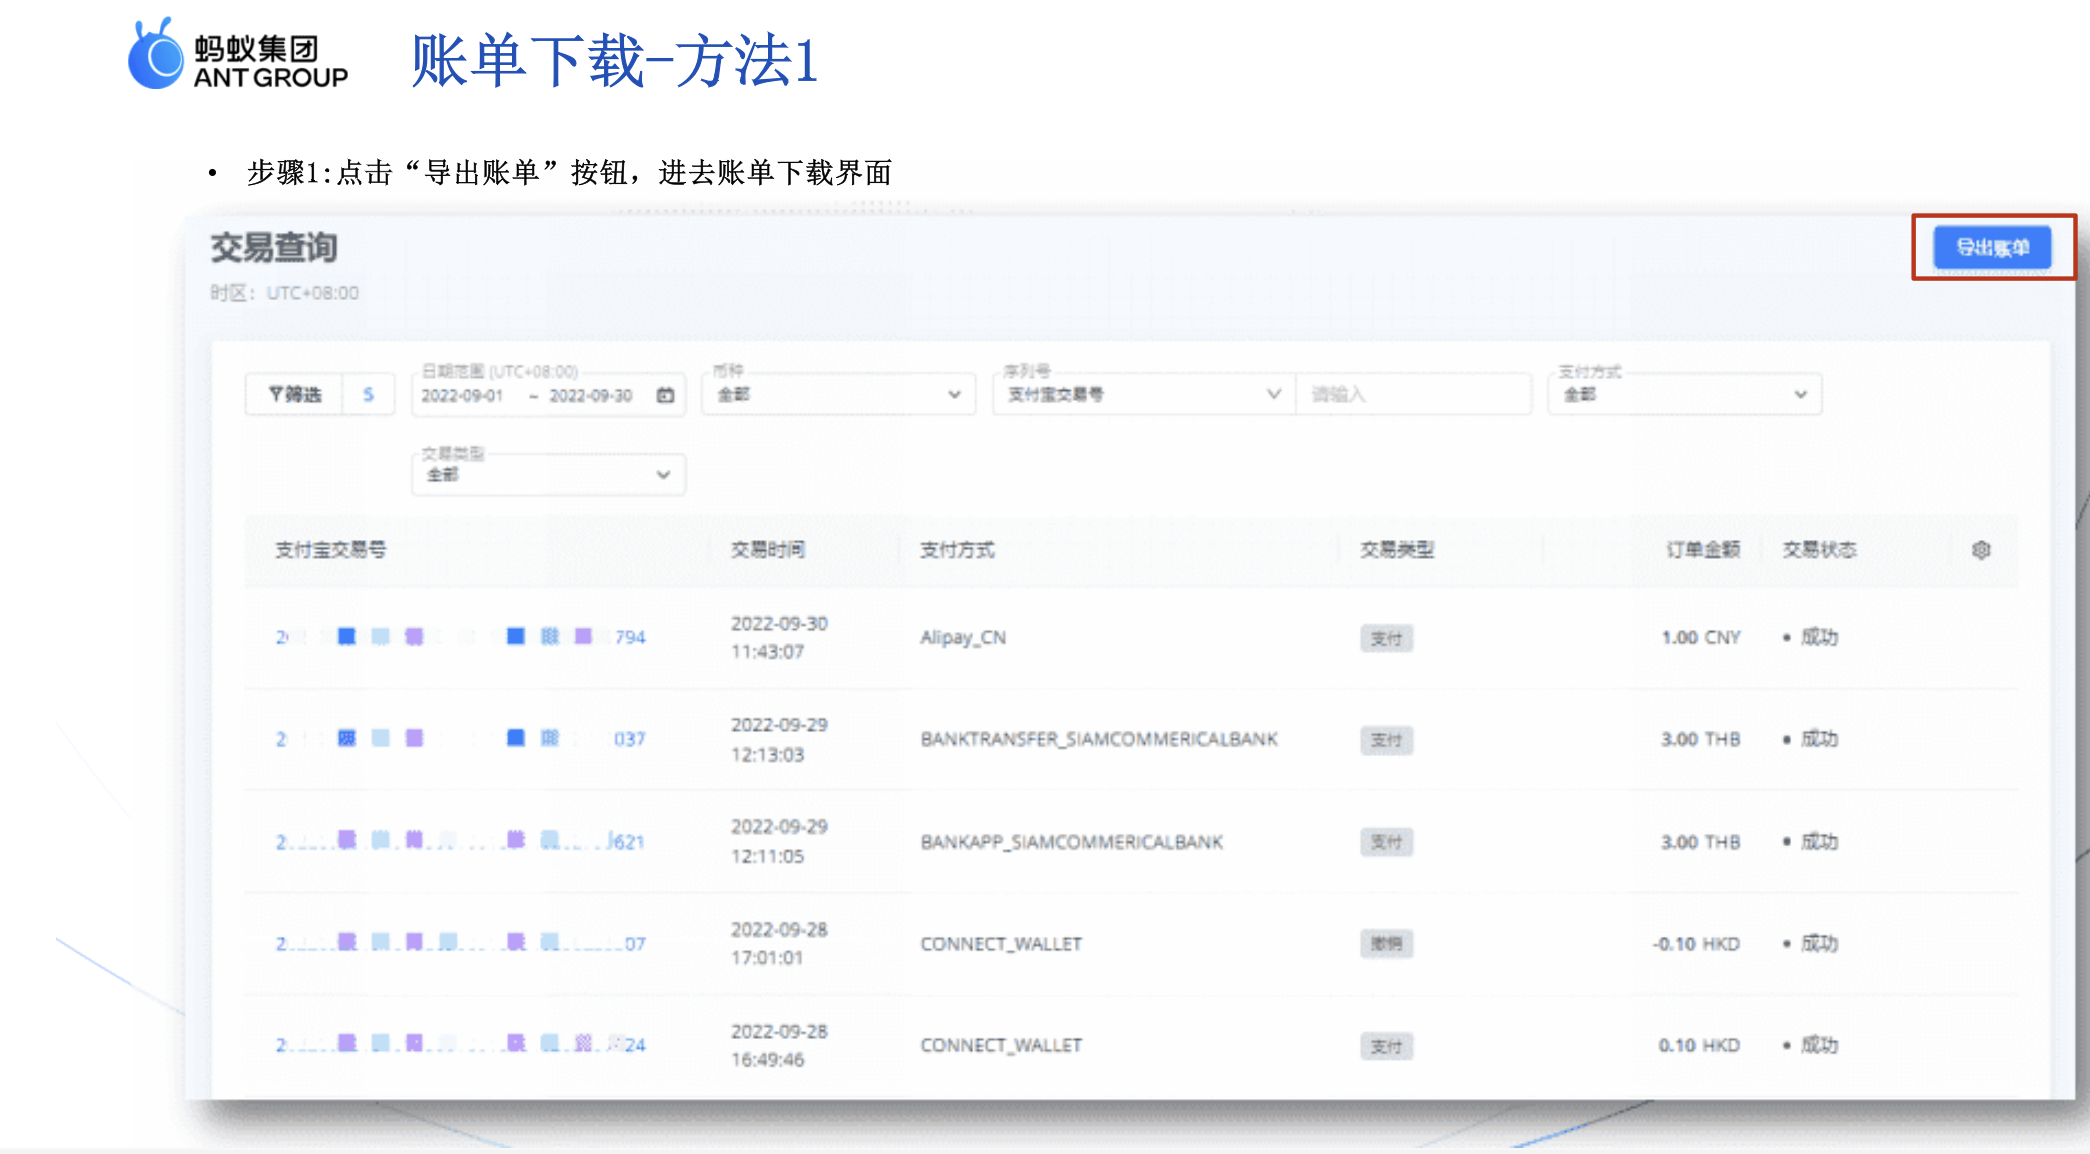Open the transaction link ending in 621
This screenshot has width=2090, height=1154.
pos(460,841)
